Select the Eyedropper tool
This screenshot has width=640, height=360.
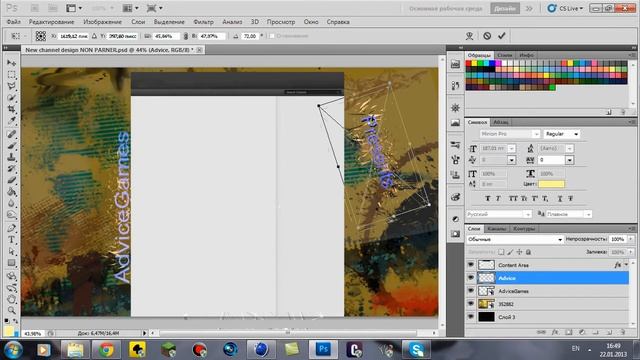pos(11,120)
